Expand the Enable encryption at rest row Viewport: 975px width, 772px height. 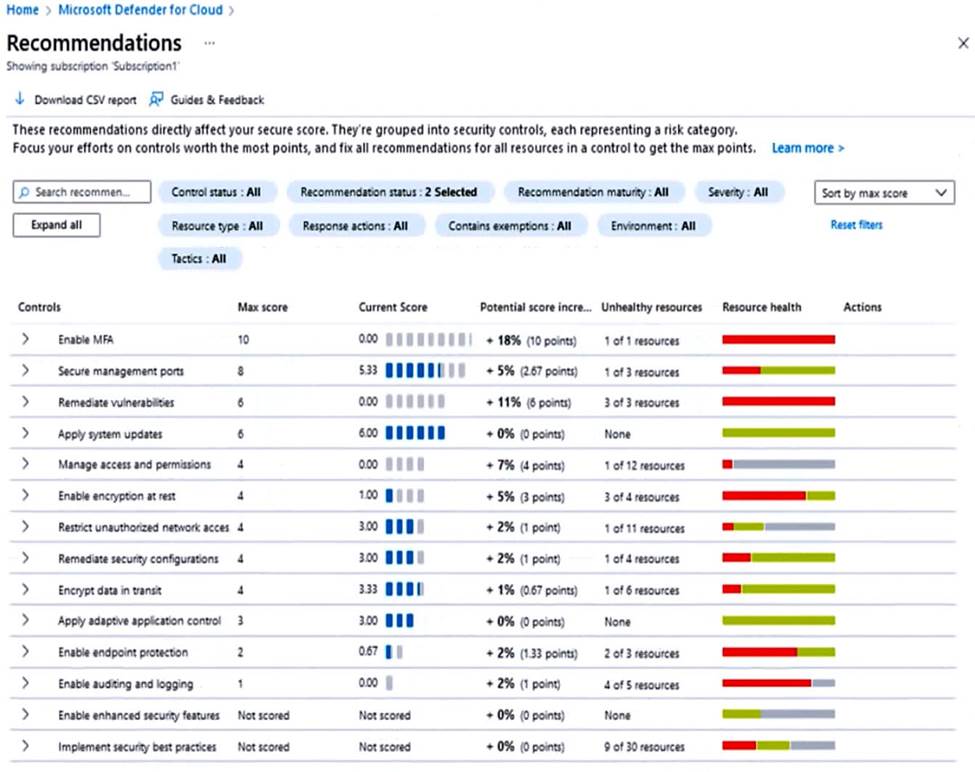(x=25, y=496)
